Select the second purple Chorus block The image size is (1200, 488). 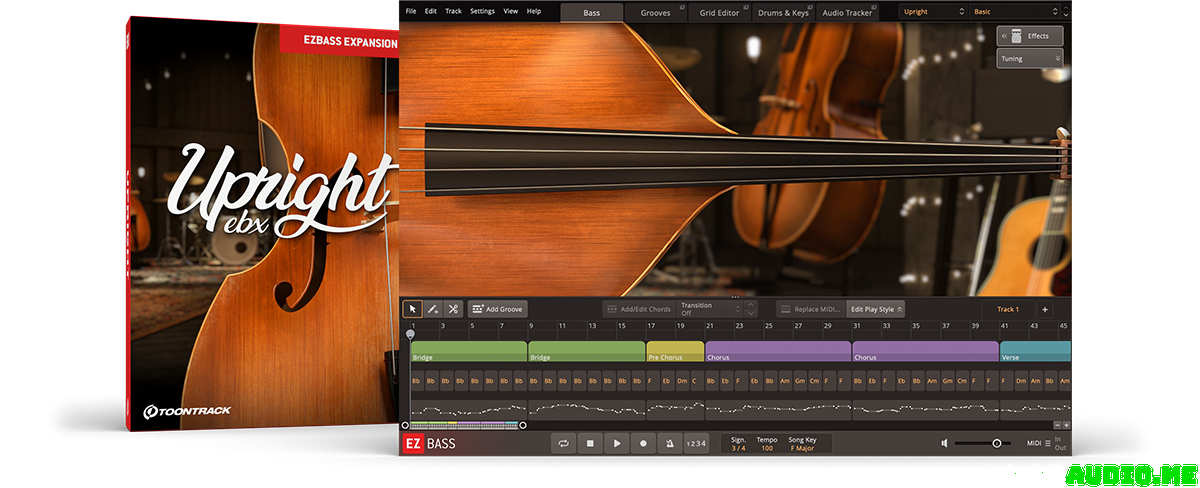pos(925,351)
